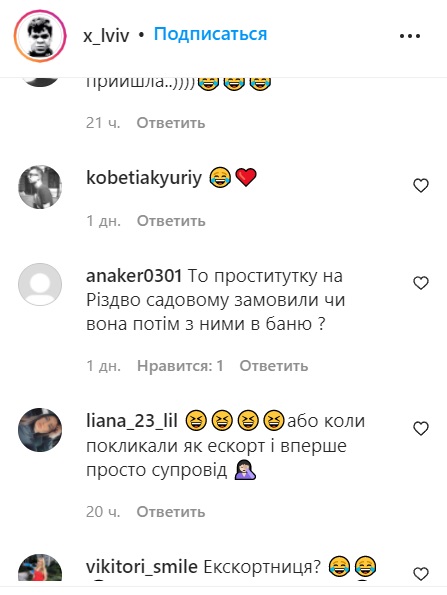The image size is (447, 595).
Task: Open the three-dot options menu
Action: [410, 36]
